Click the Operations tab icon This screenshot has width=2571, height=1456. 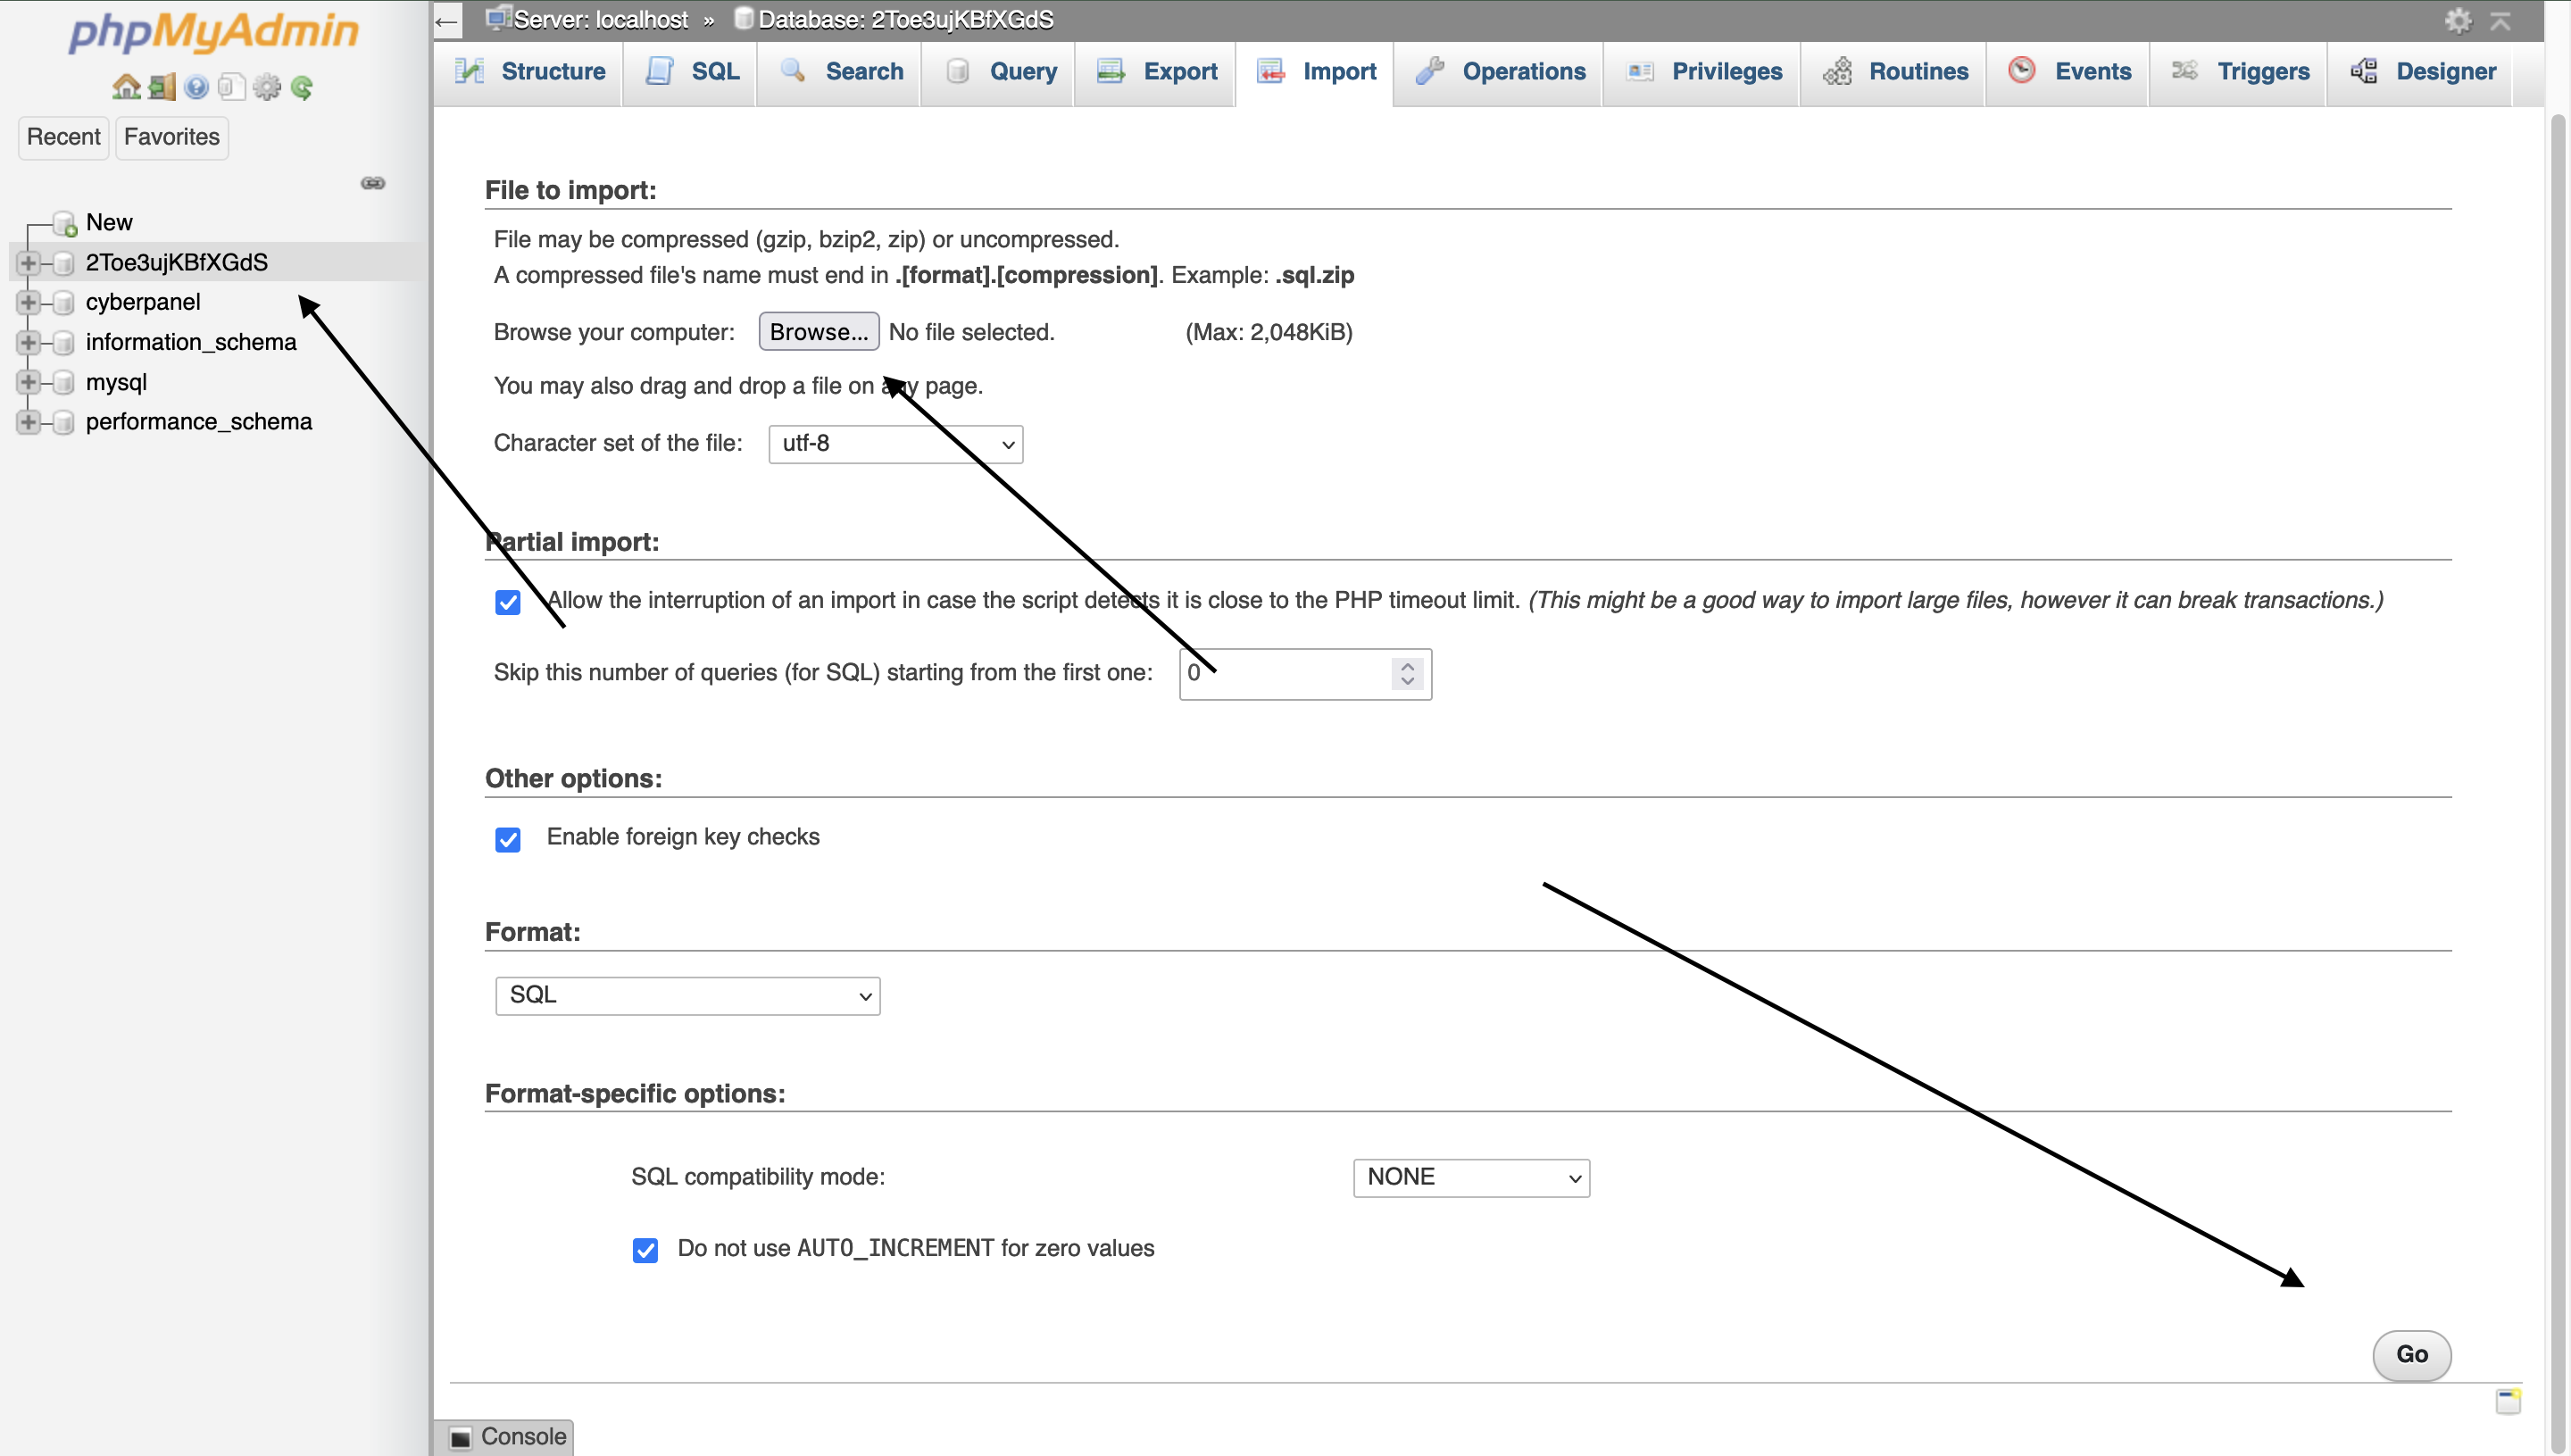click(x=1430, y=69)
